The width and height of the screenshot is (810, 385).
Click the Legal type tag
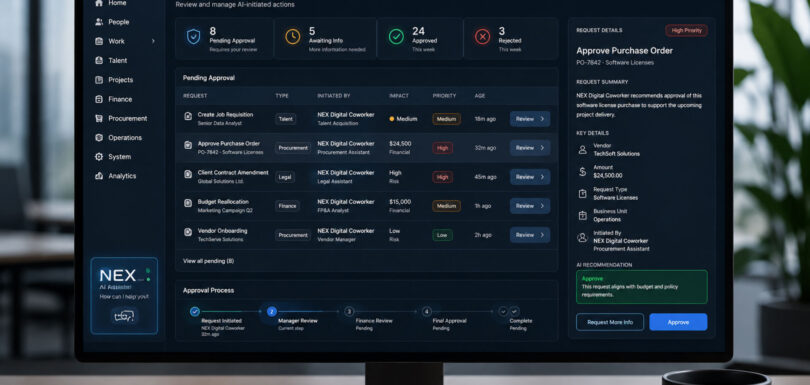[285, 177]
